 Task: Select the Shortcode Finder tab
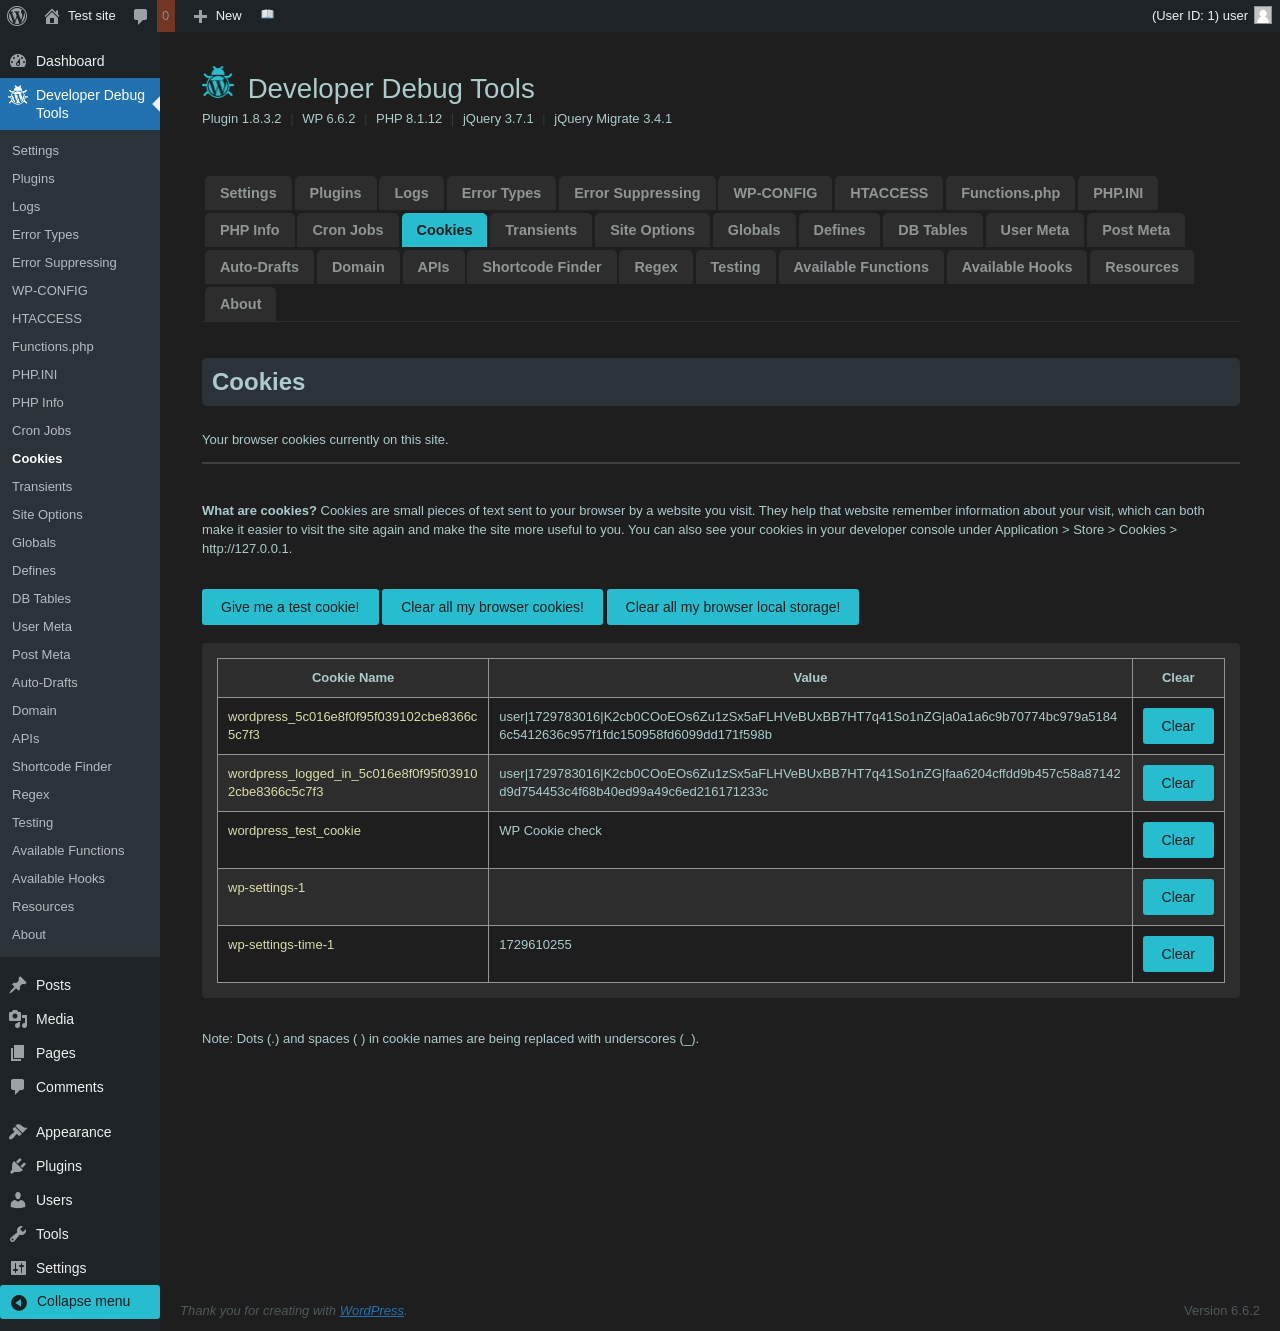click(x=542, y=267)
